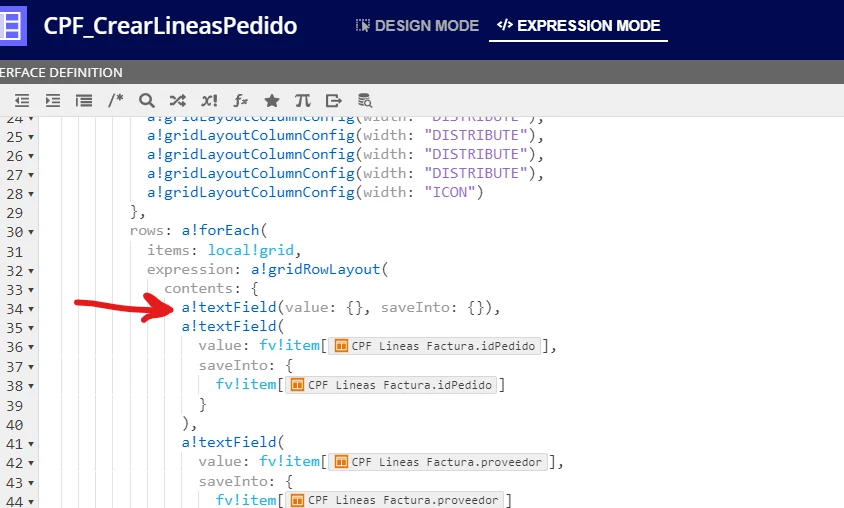Collapse saveInto fold at line 37
Screen dimensions: 844x508
pos(31,367)
